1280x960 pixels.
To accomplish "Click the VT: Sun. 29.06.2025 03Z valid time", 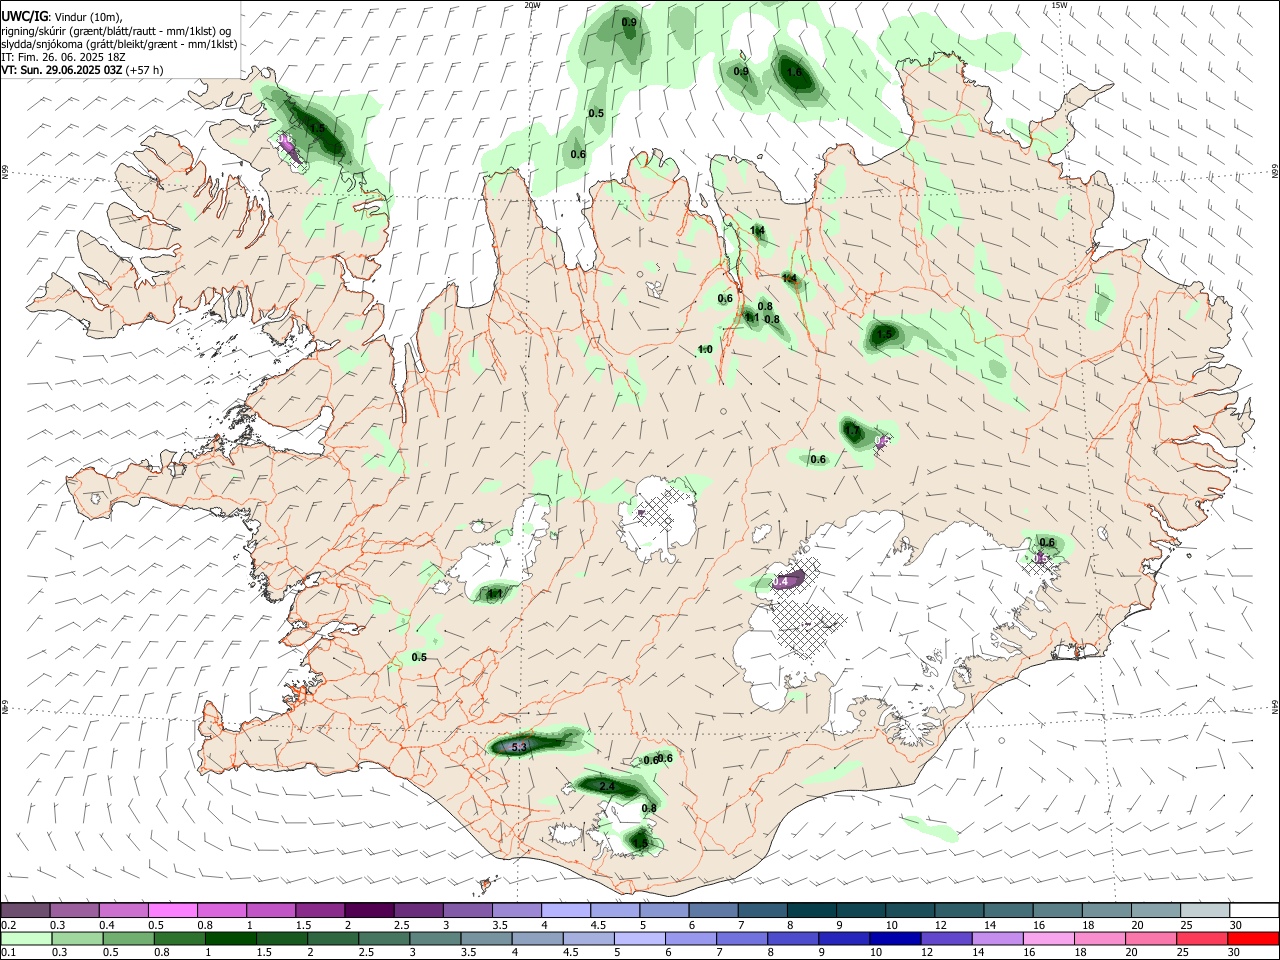I will coord(82,70).
